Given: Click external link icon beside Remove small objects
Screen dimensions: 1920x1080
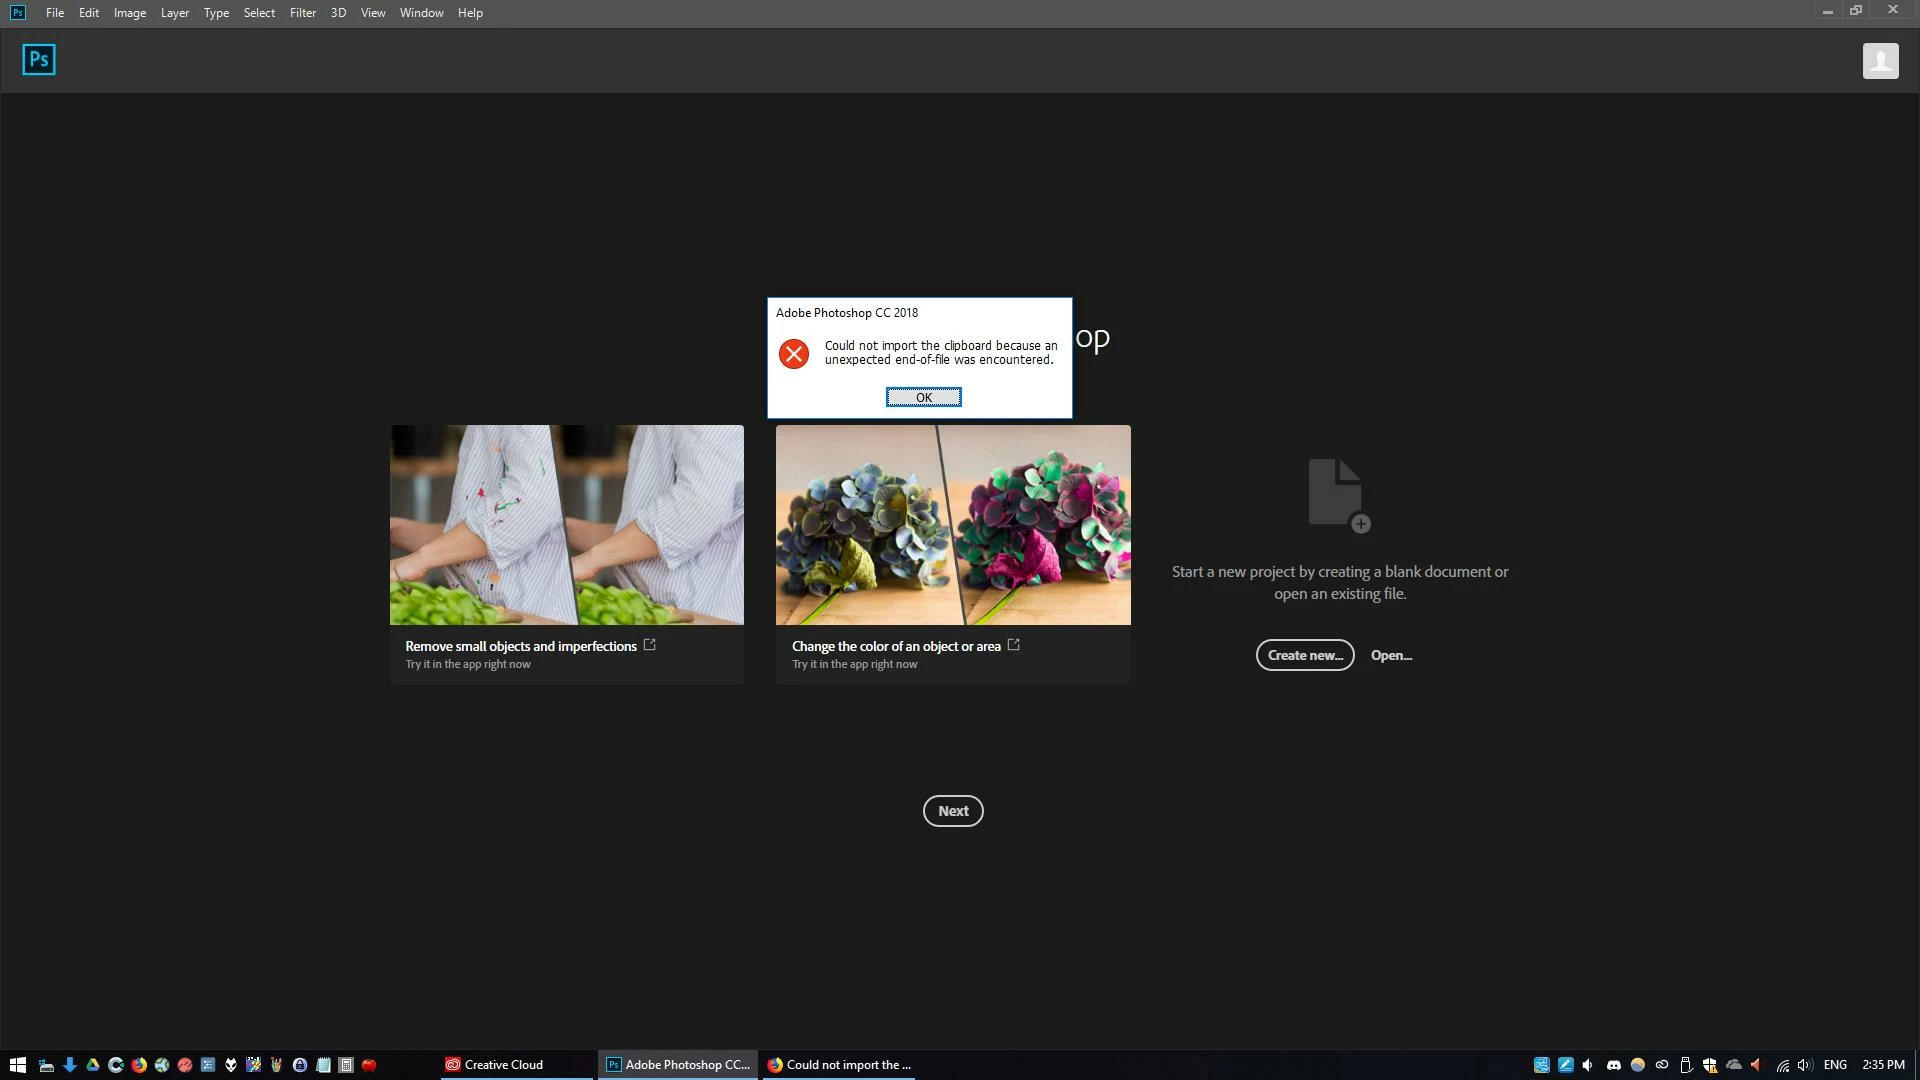Looking at the screenshot, I should [x=649, y=645].
